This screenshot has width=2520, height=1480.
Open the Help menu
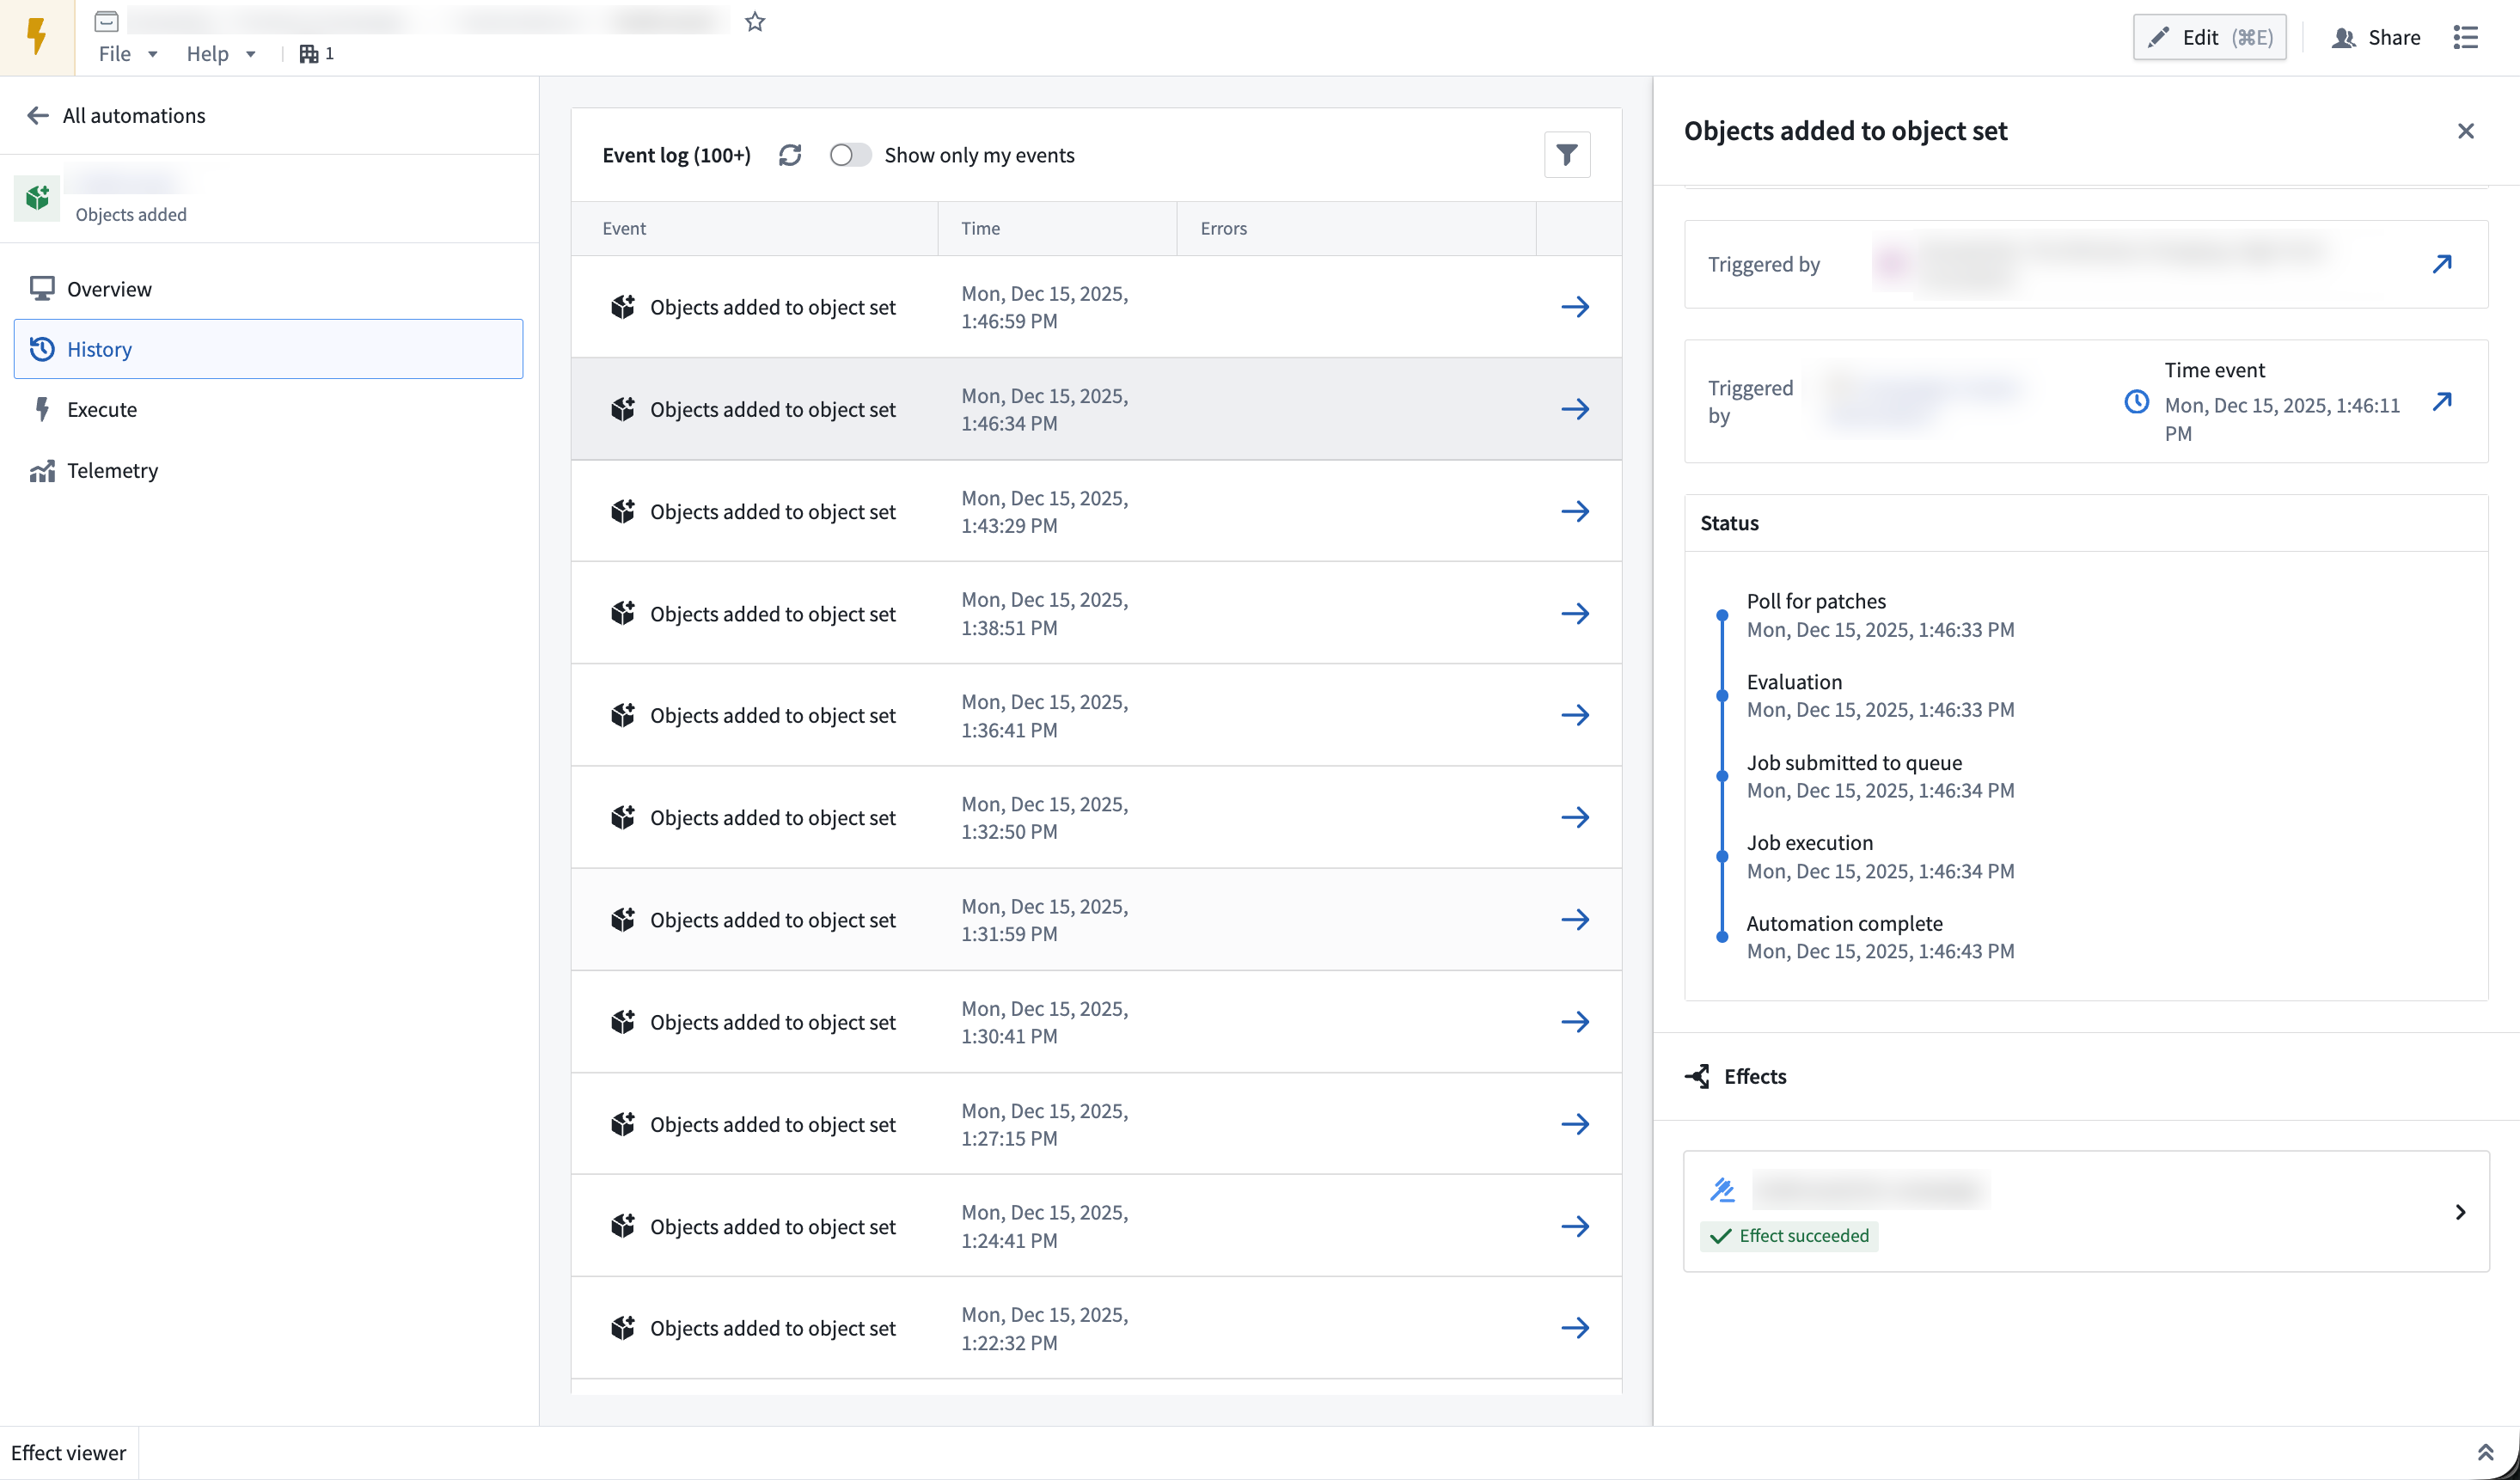(x=221, y=53)
